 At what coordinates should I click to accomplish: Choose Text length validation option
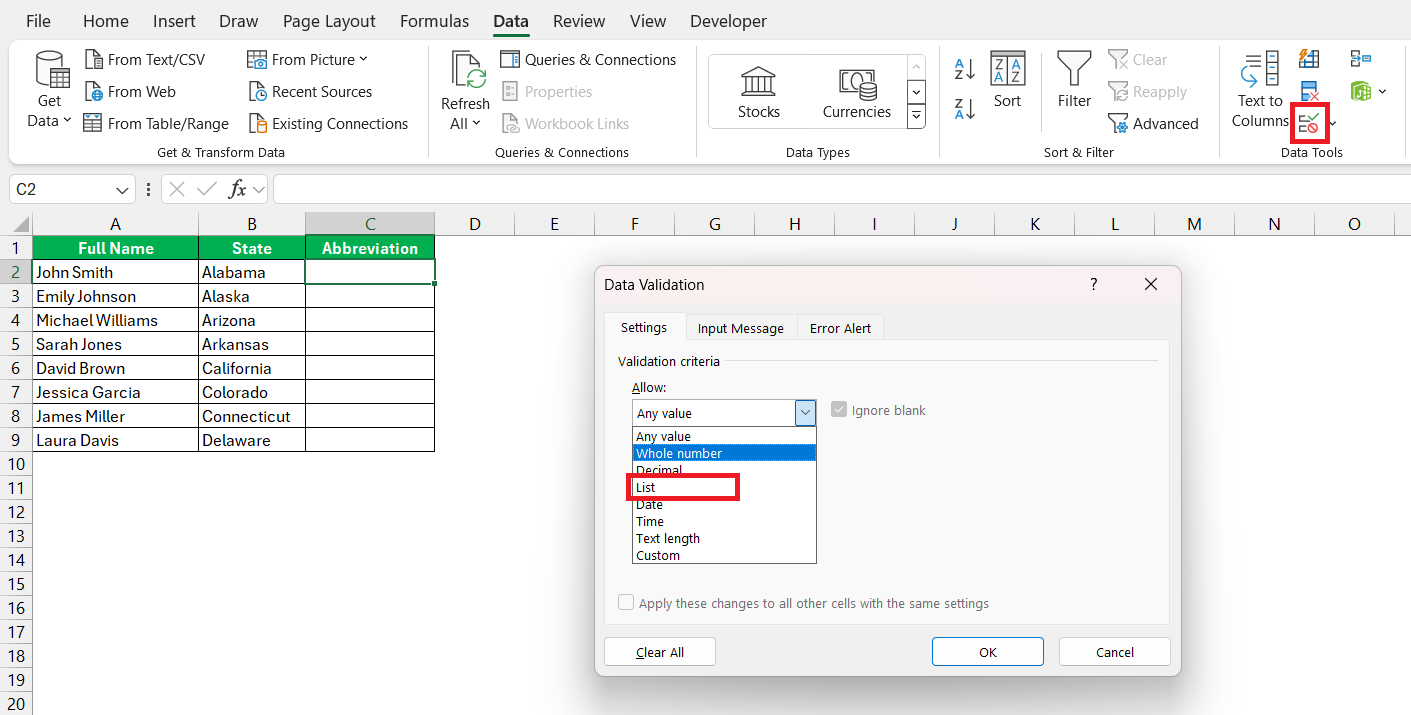(724, 538)
